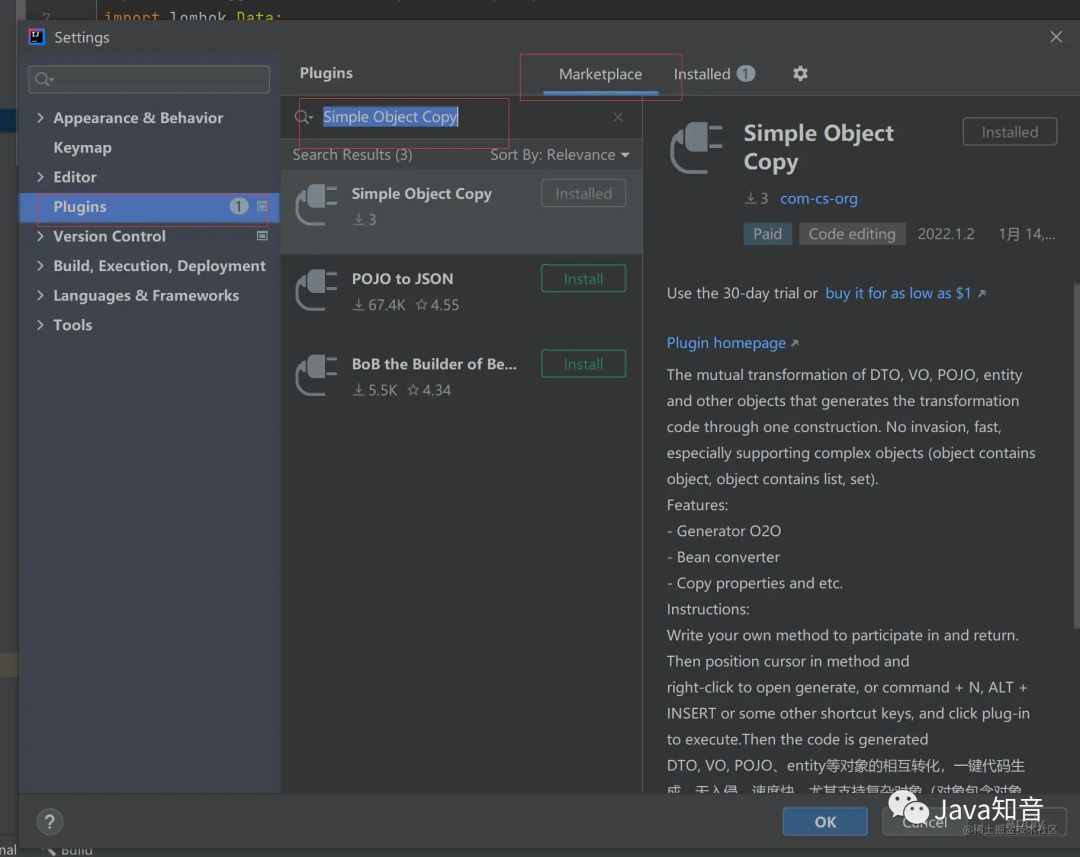Select Keymap in settings tree

tap(83, 147)
